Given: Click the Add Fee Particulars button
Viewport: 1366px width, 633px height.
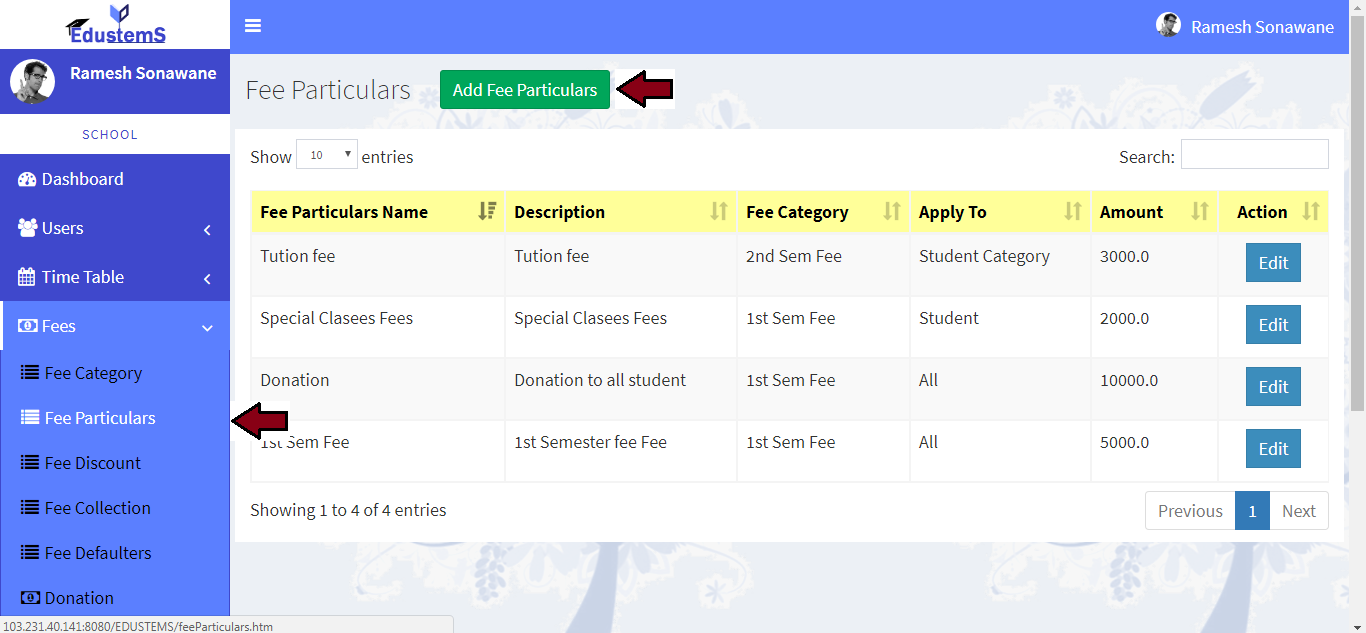Looking at the screenshot, I should pyautogui.click(x=524, y=89).
